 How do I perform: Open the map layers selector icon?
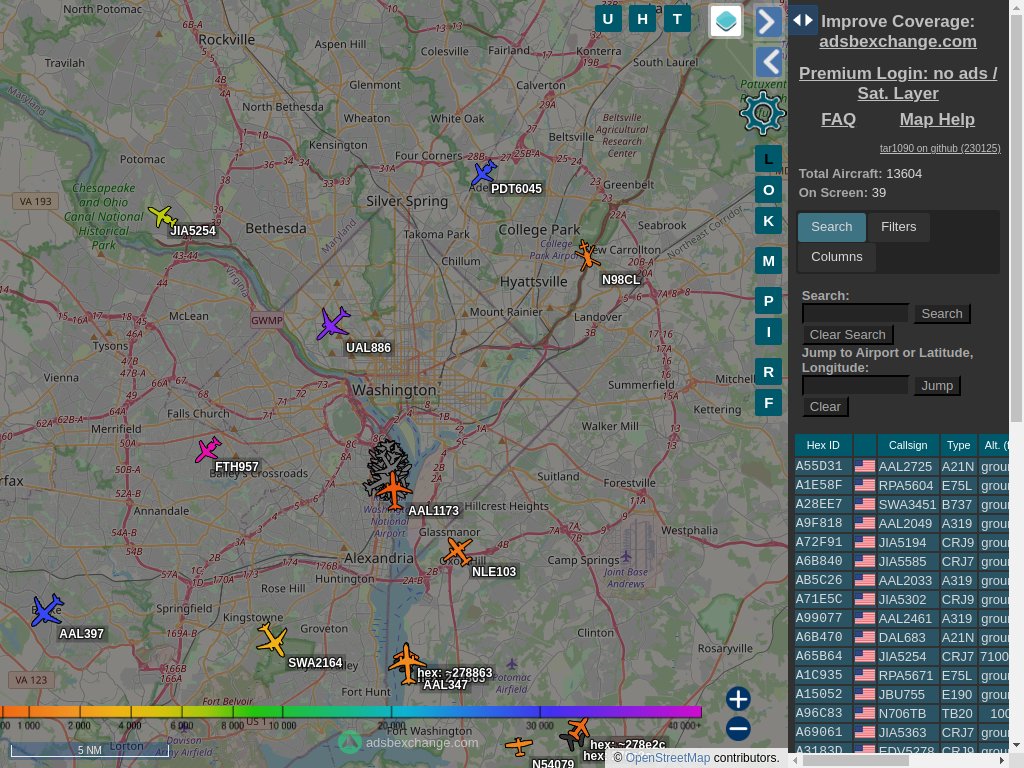coord(726,22)
